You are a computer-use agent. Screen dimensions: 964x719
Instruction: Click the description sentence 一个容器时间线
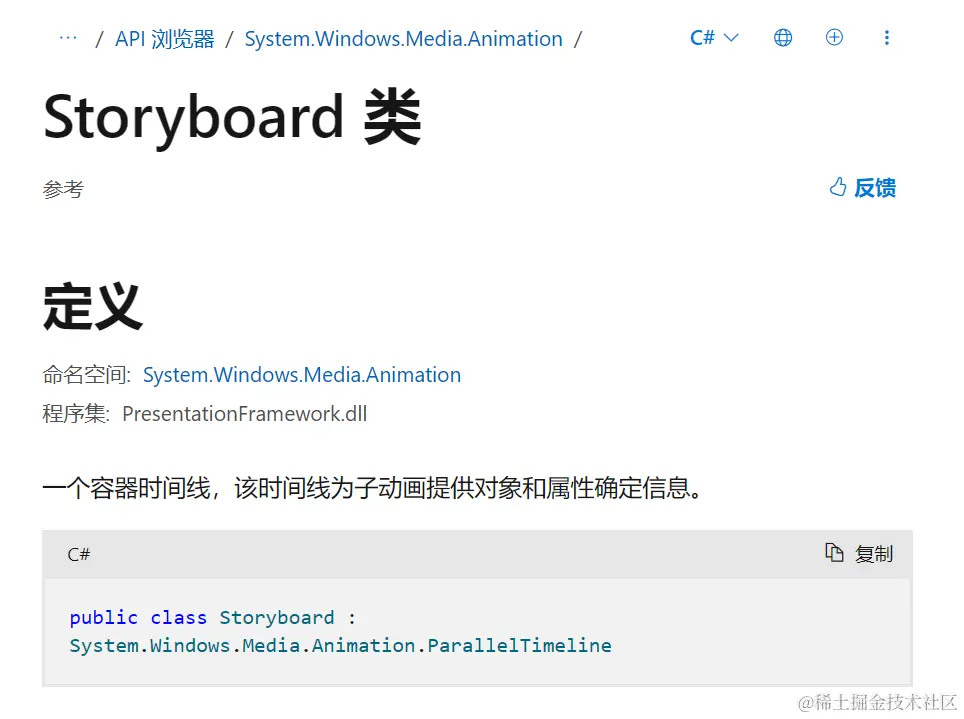pos(373,488)
